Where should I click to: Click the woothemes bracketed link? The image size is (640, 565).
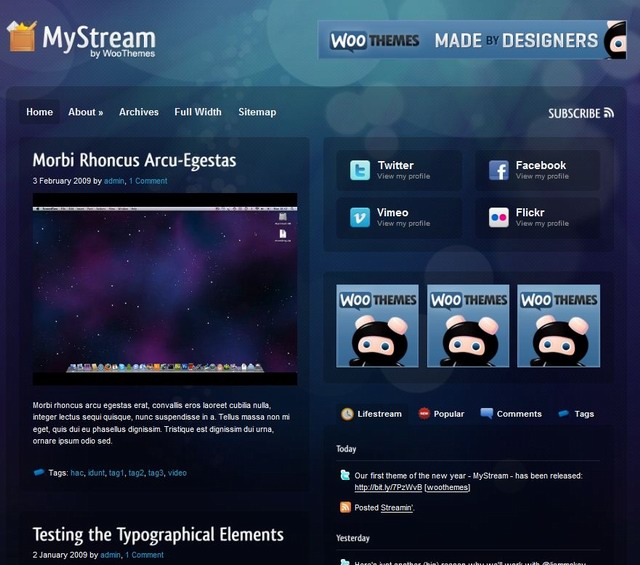click(447, 487)
